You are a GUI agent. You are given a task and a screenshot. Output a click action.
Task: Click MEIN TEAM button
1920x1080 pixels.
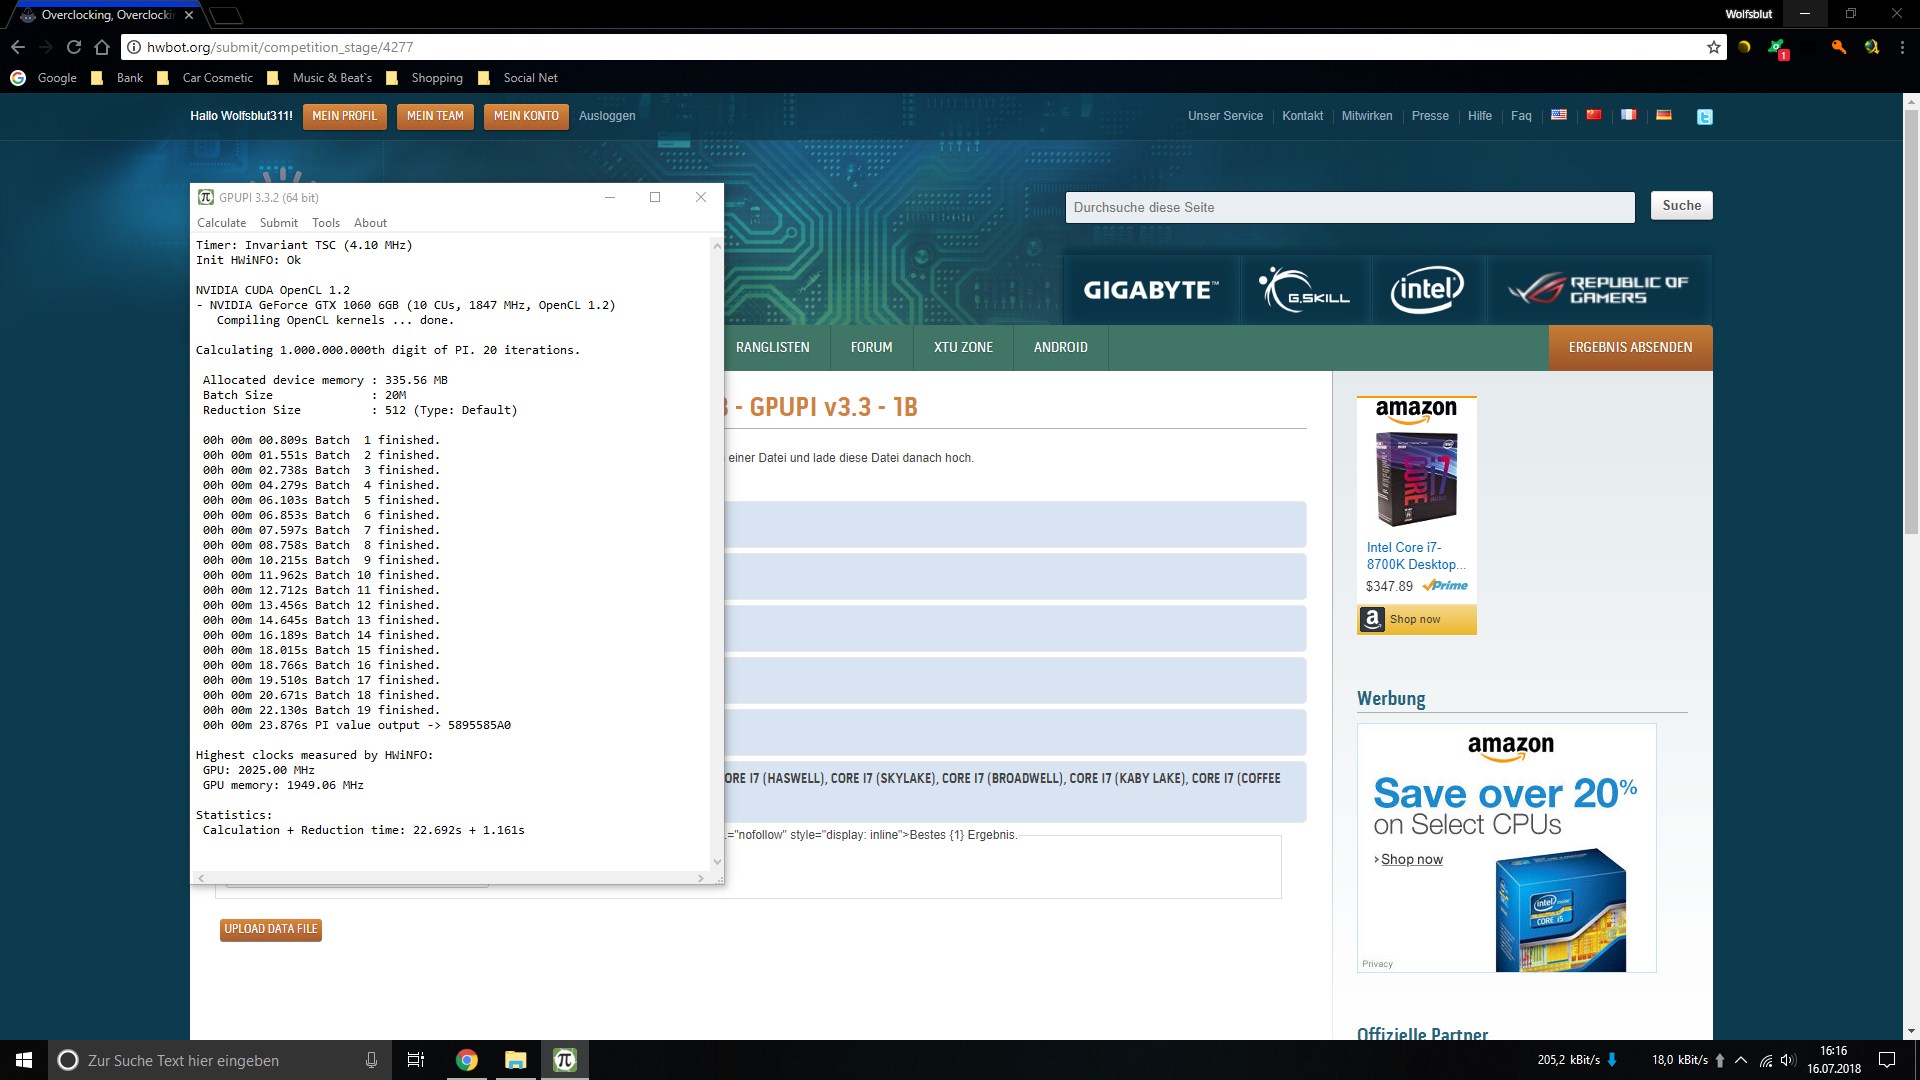tap(435, 116)
